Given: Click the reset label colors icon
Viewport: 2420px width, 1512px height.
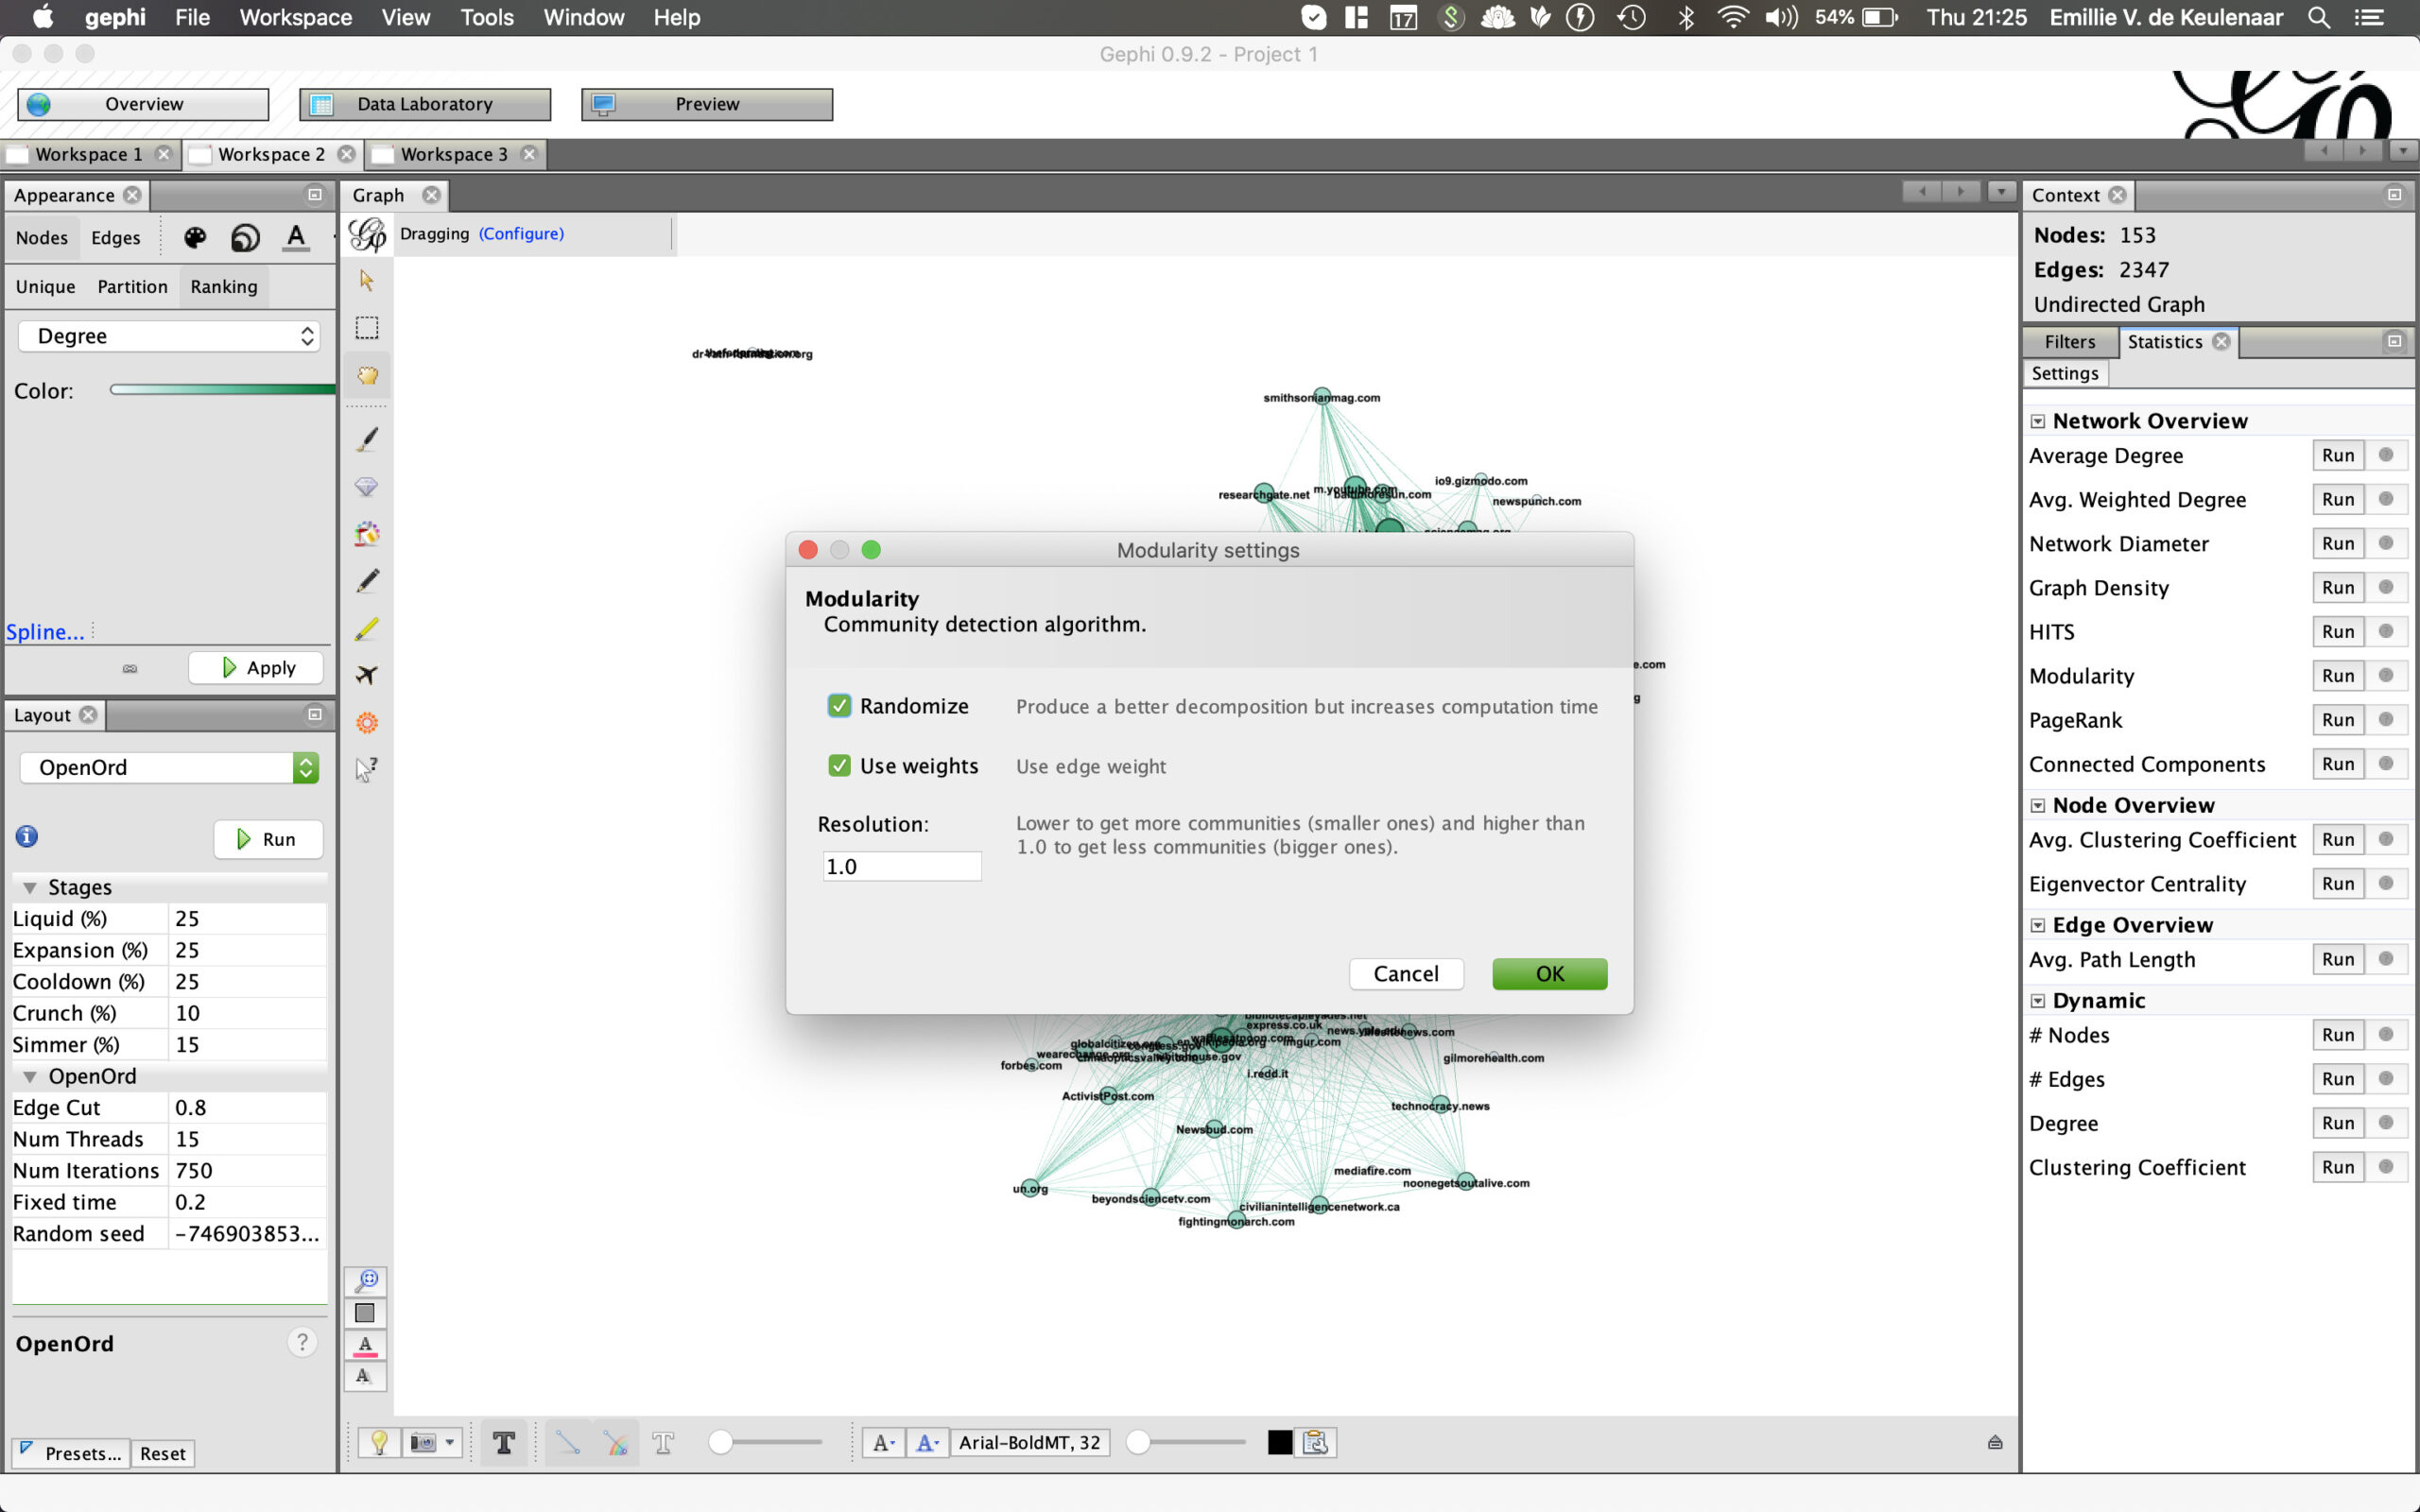Looking at the screenshot, I should click(365, 1345).
